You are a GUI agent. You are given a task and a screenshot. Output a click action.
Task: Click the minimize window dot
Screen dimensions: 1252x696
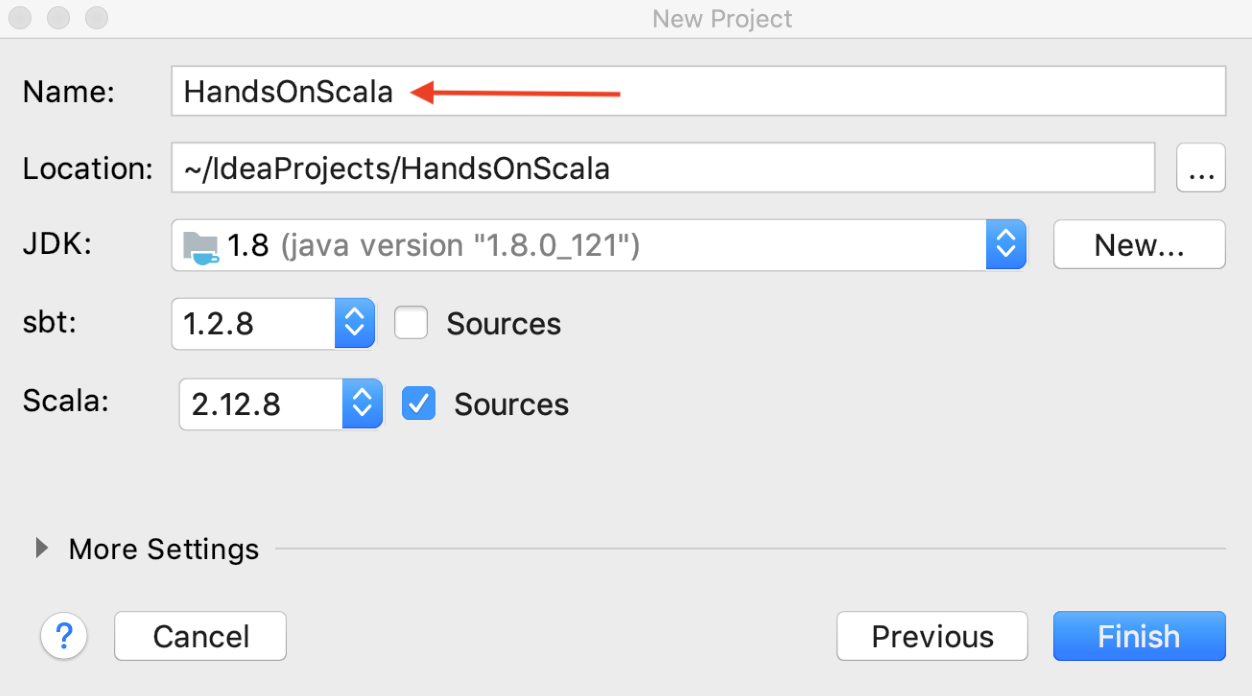[58, 18]
